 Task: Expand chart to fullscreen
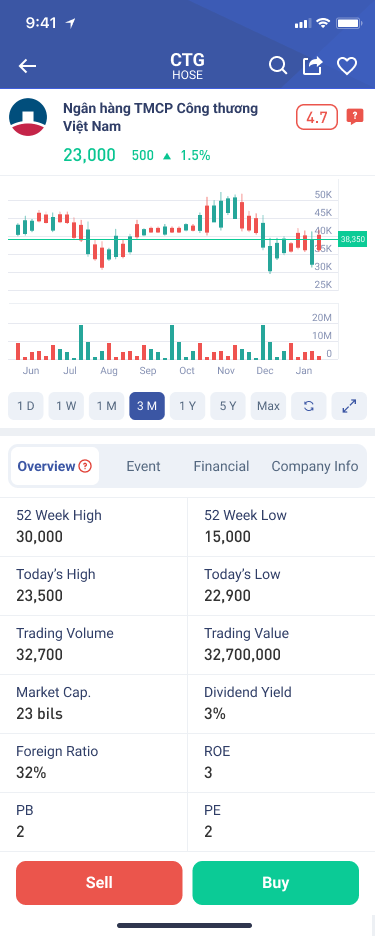click(x=349, y=406)
